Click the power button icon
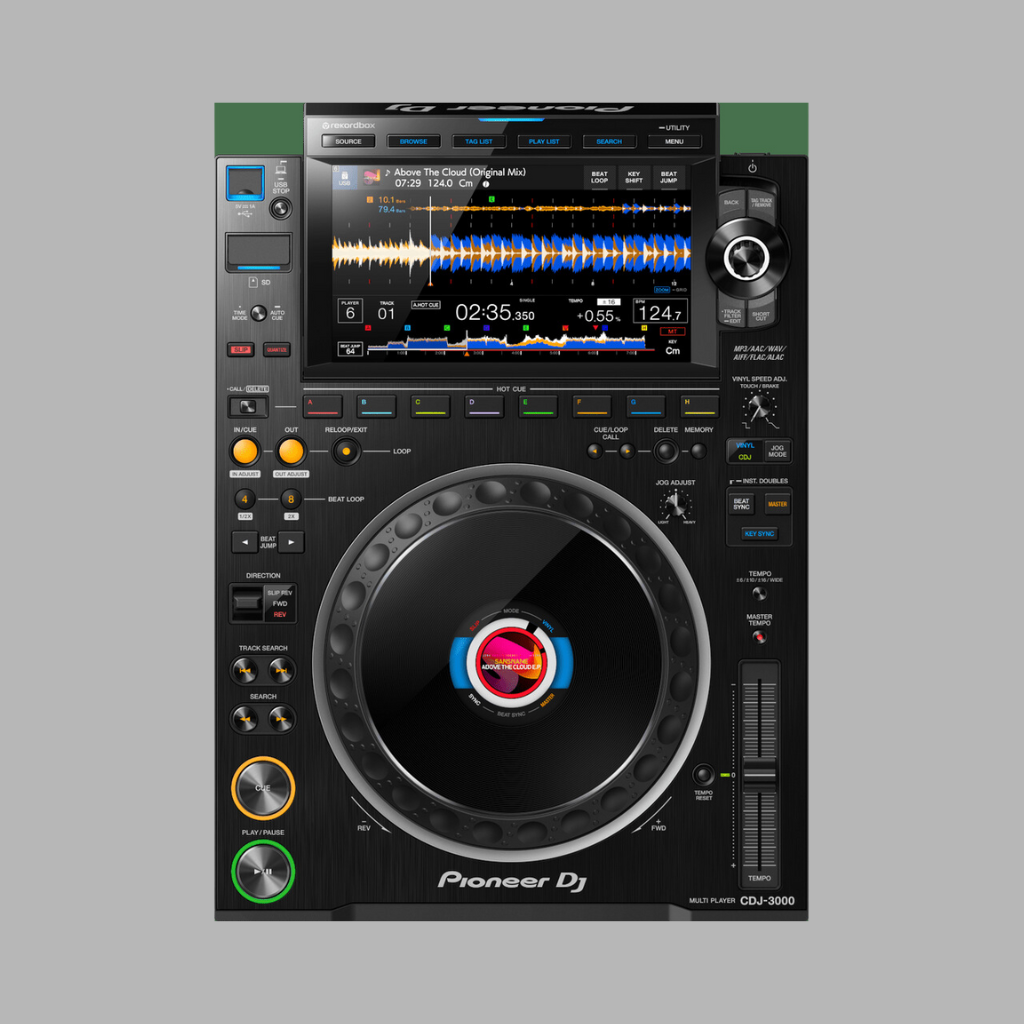 [752, 168]
